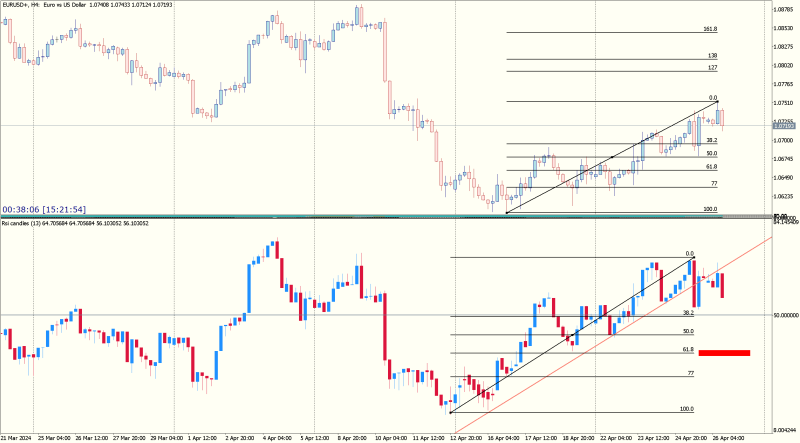Click the 18 Apr 20:00 time label
This screenshot has width=800, height=443.
point(579,438)
